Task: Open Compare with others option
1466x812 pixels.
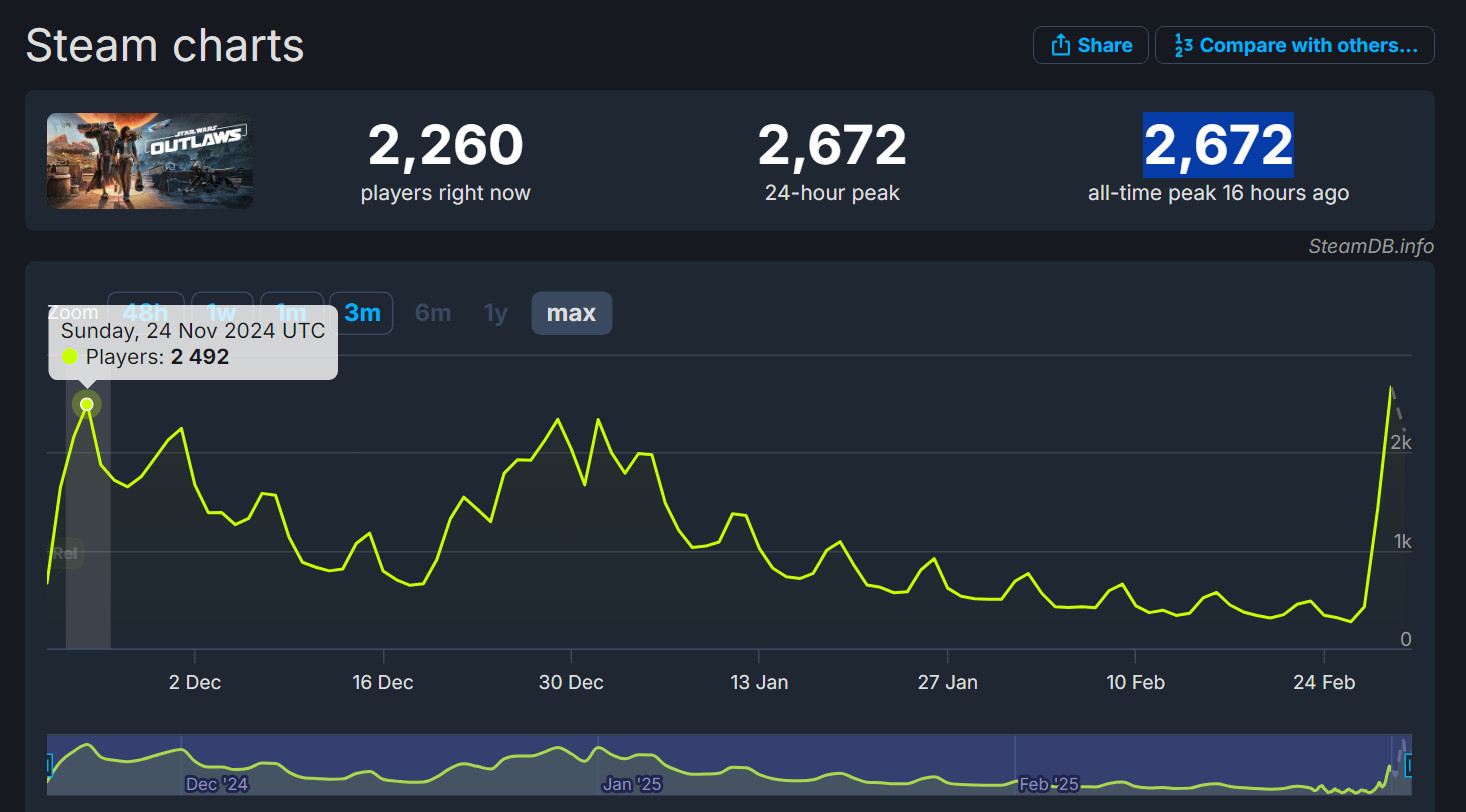Action: pos(1295,45)
